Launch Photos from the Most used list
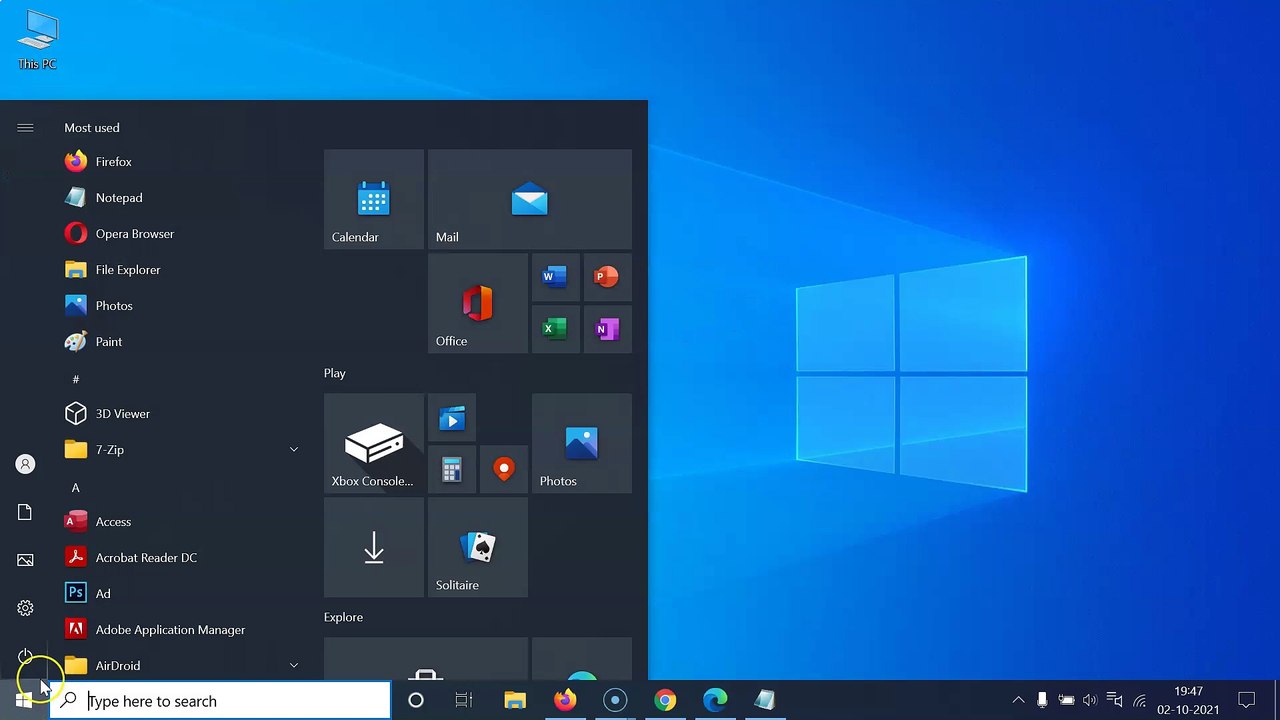Viewport: 1280px width, 720px height. pos(180,306)
